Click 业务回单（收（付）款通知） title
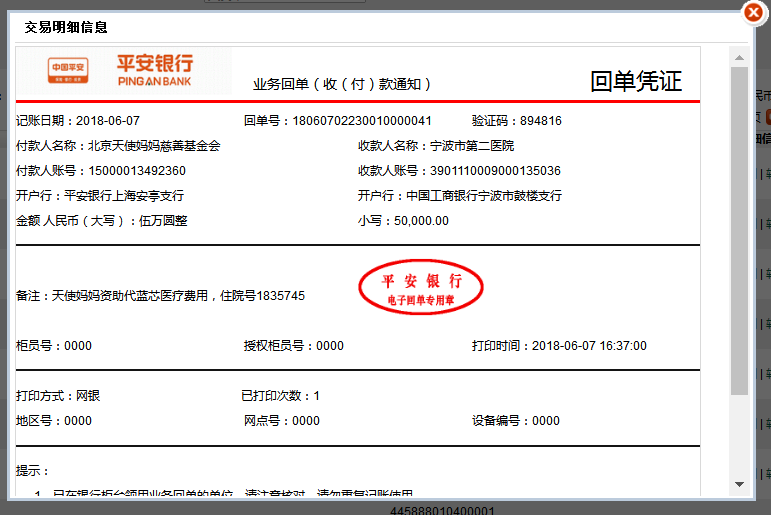This screenshot has width=771, height=515. pyautogui.click(x=342, y=84)
